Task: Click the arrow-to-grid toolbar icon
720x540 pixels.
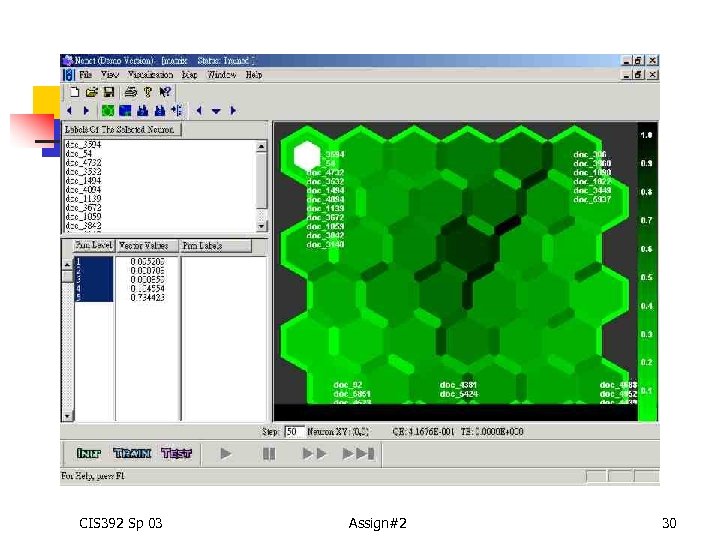Action: pos(176,111)
